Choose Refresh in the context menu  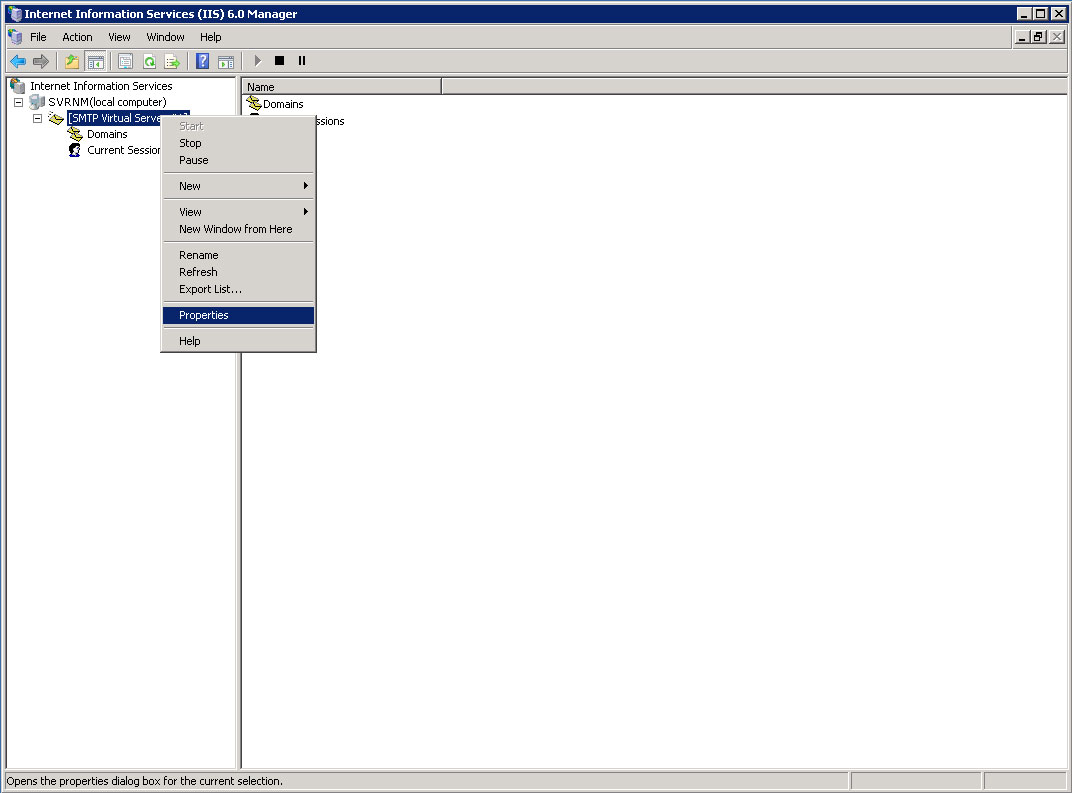(238, 272)
